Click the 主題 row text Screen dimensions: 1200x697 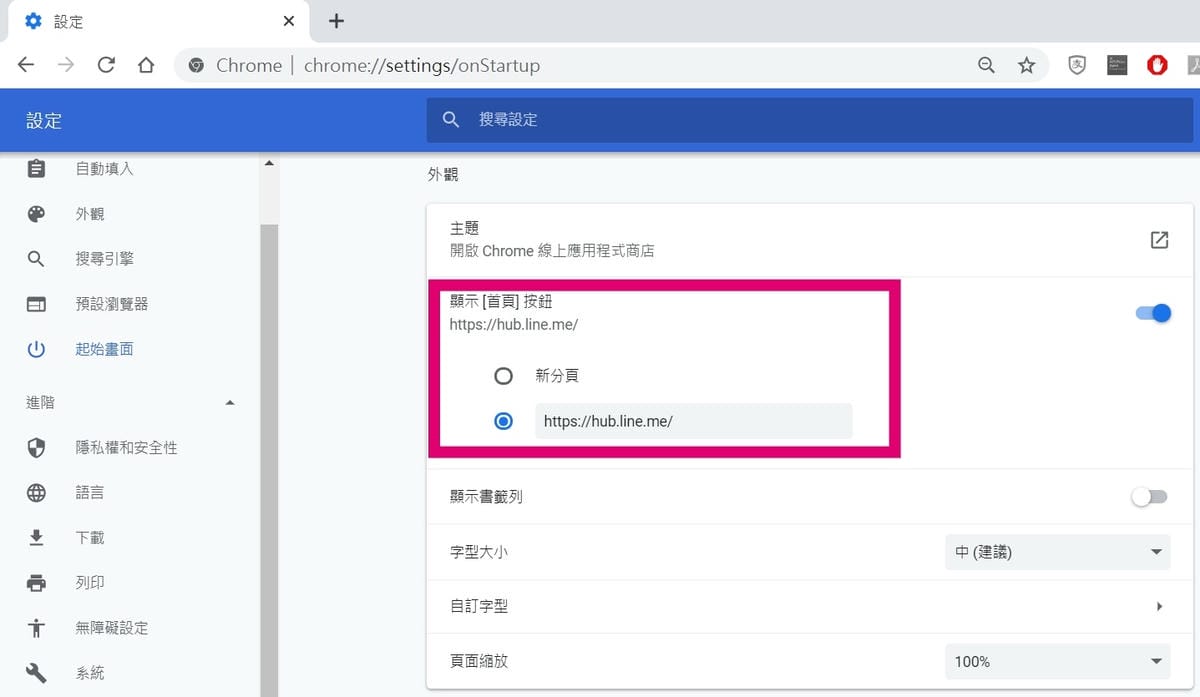point(465,229)
